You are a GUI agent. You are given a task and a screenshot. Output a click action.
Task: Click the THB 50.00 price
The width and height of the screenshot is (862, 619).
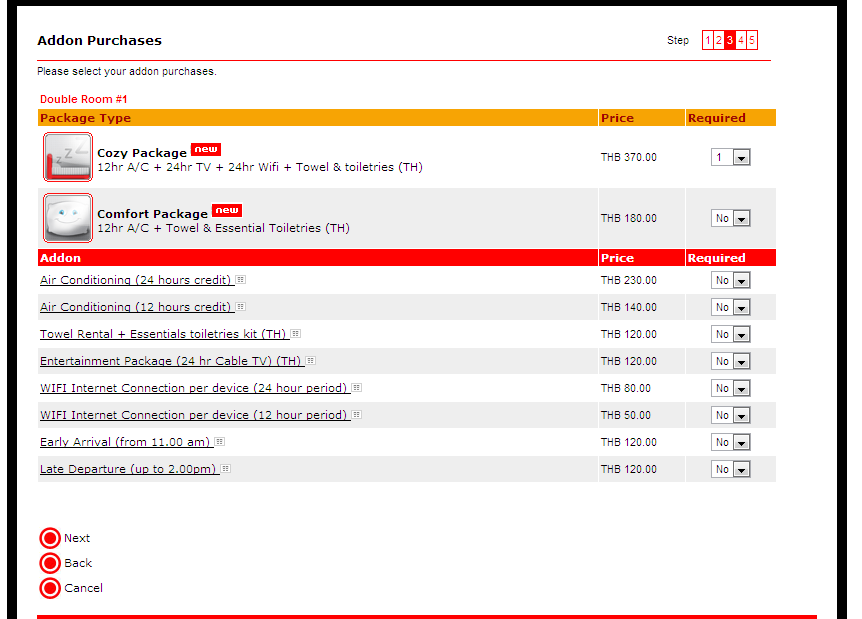coord(626,415)
